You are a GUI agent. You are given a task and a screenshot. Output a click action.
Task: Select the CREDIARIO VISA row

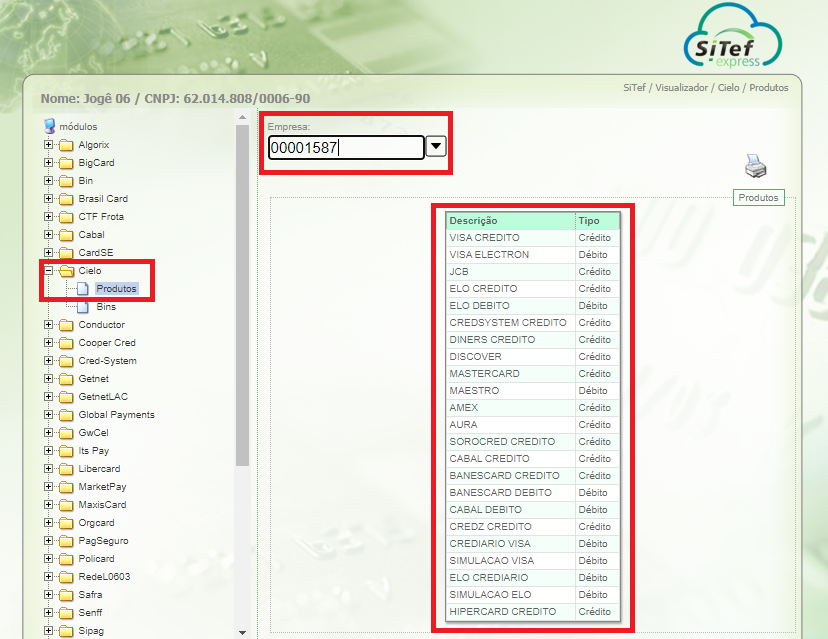point(533,543)
